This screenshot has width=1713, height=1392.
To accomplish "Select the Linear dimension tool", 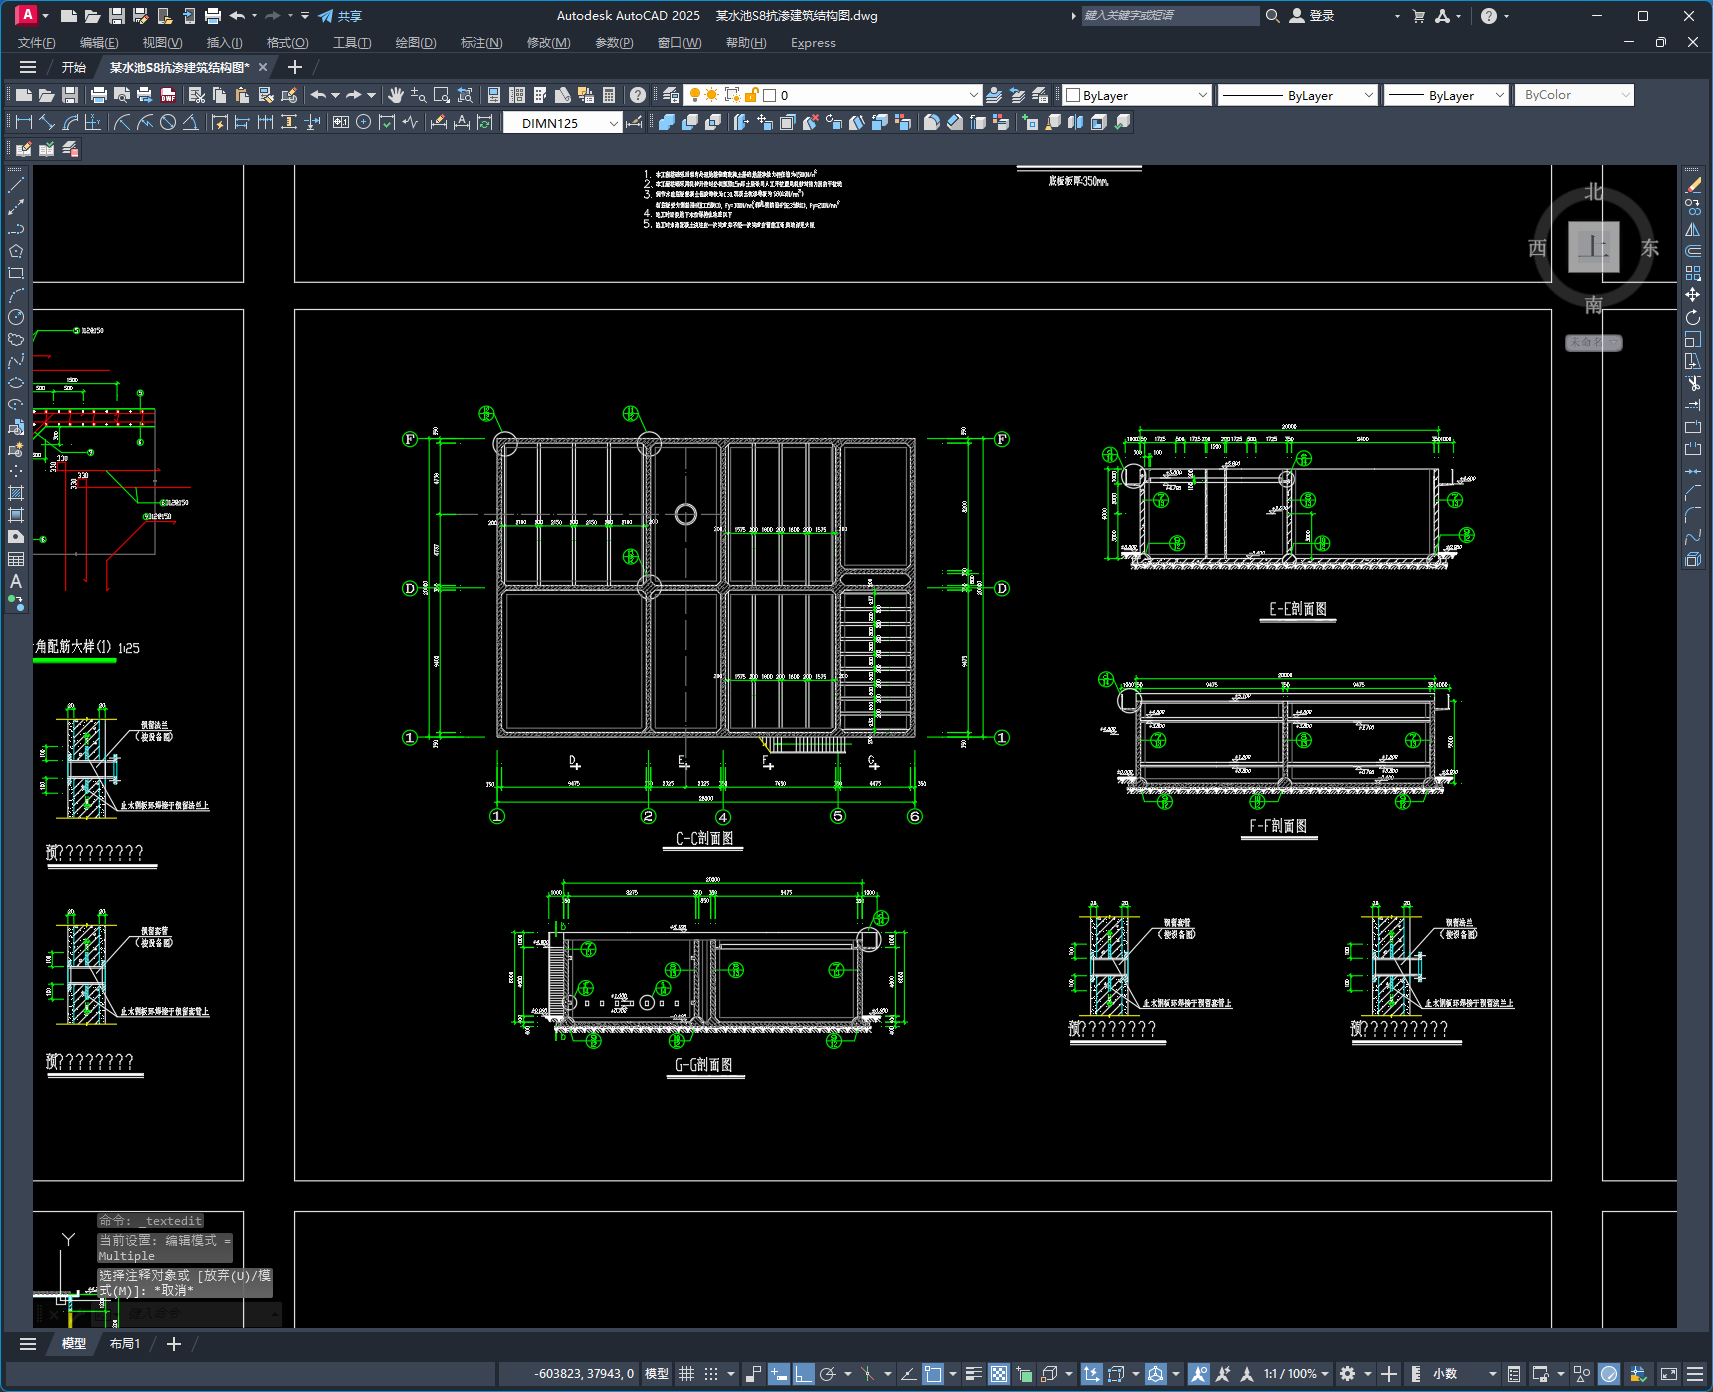I will [x=24, y=122].
